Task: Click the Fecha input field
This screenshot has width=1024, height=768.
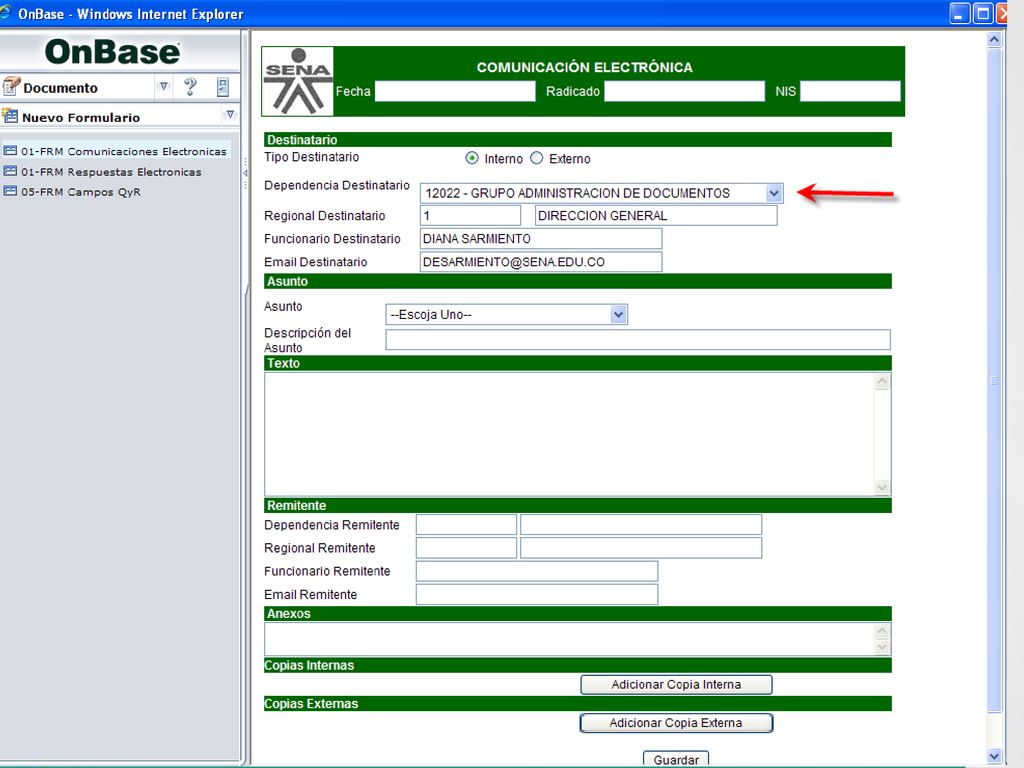Action: pos(455,91)
